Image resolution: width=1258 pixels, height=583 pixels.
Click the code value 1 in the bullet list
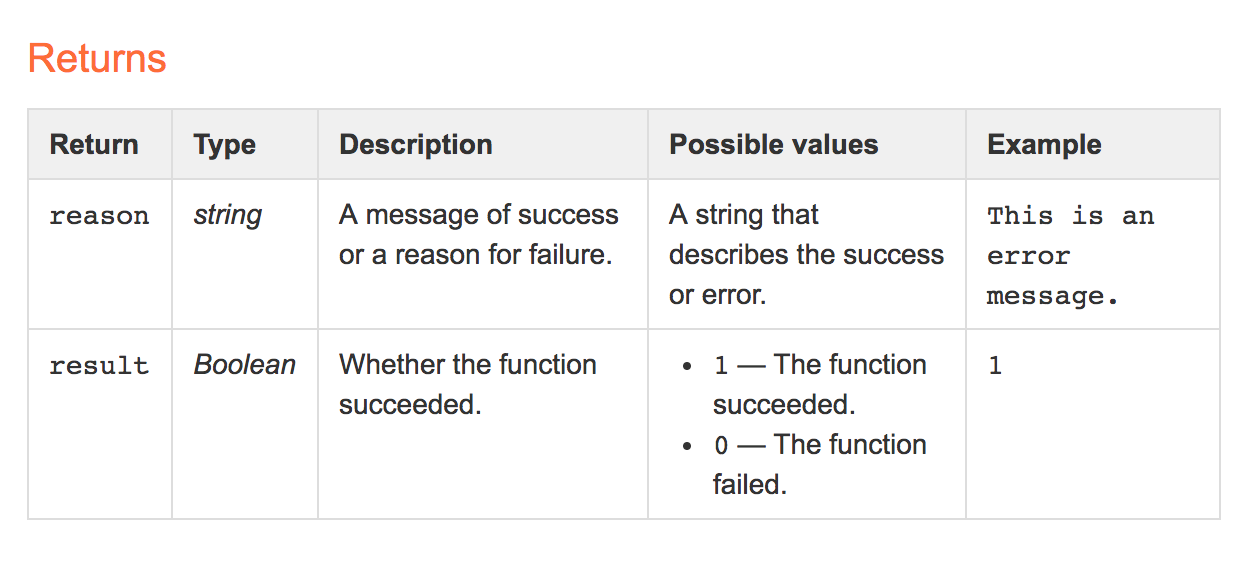[721, 366]
